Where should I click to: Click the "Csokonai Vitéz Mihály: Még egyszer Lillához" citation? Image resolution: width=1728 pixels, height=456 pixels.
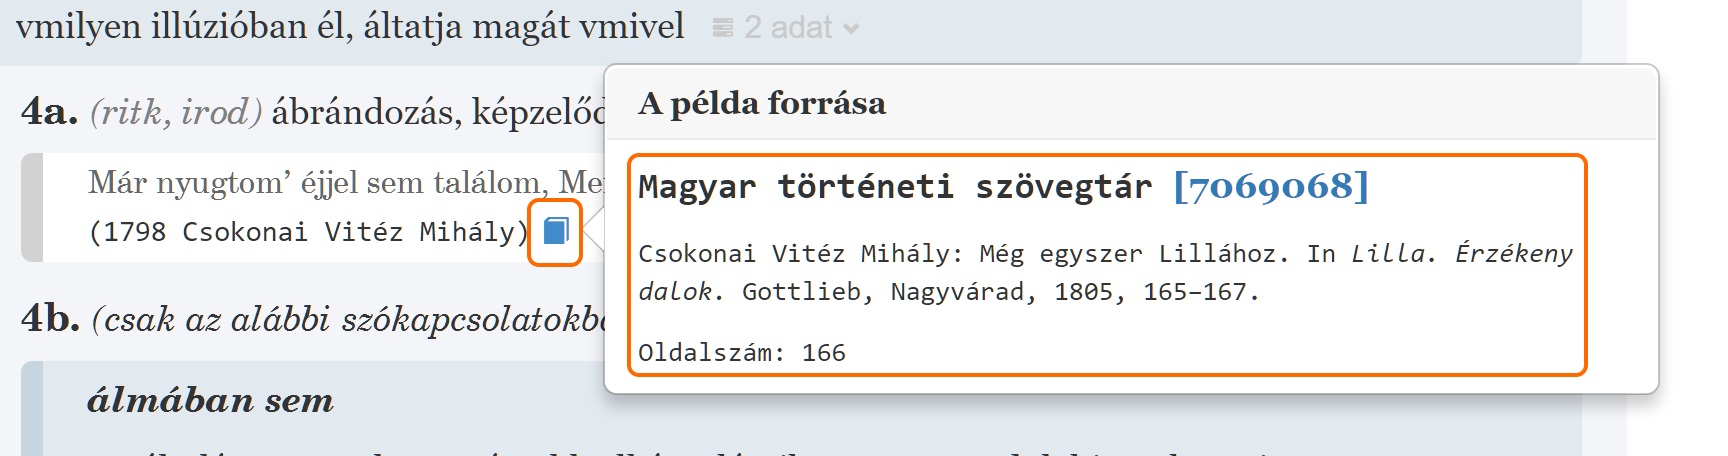958,254
